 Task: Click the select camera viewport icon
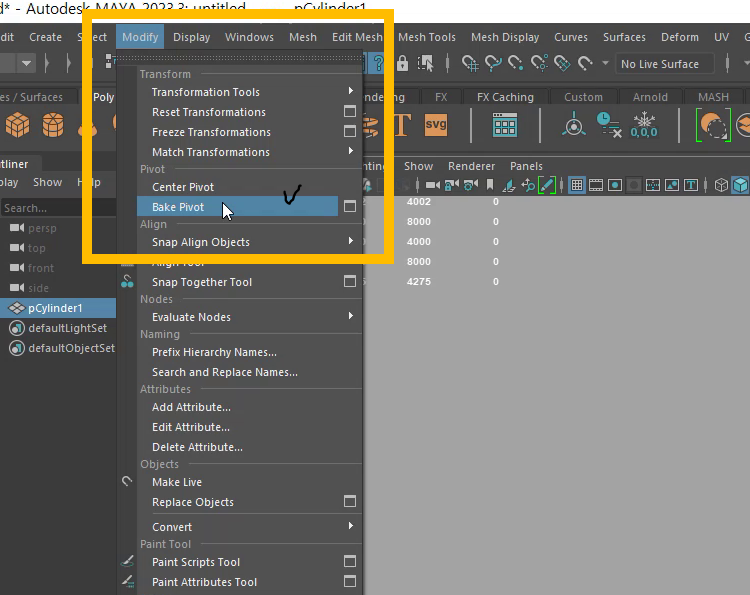point(432,185)
